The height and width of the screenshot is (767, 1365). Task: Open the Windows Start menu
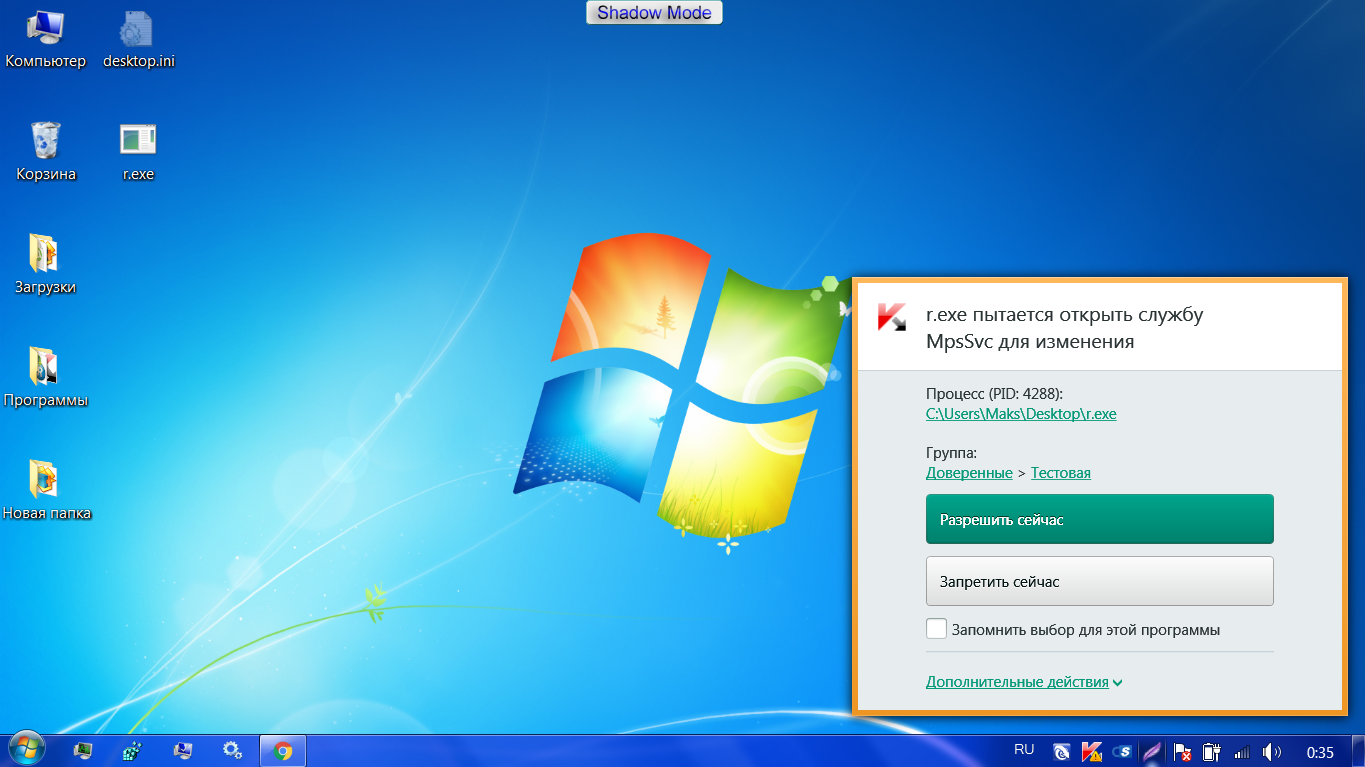tap(26, 749)
